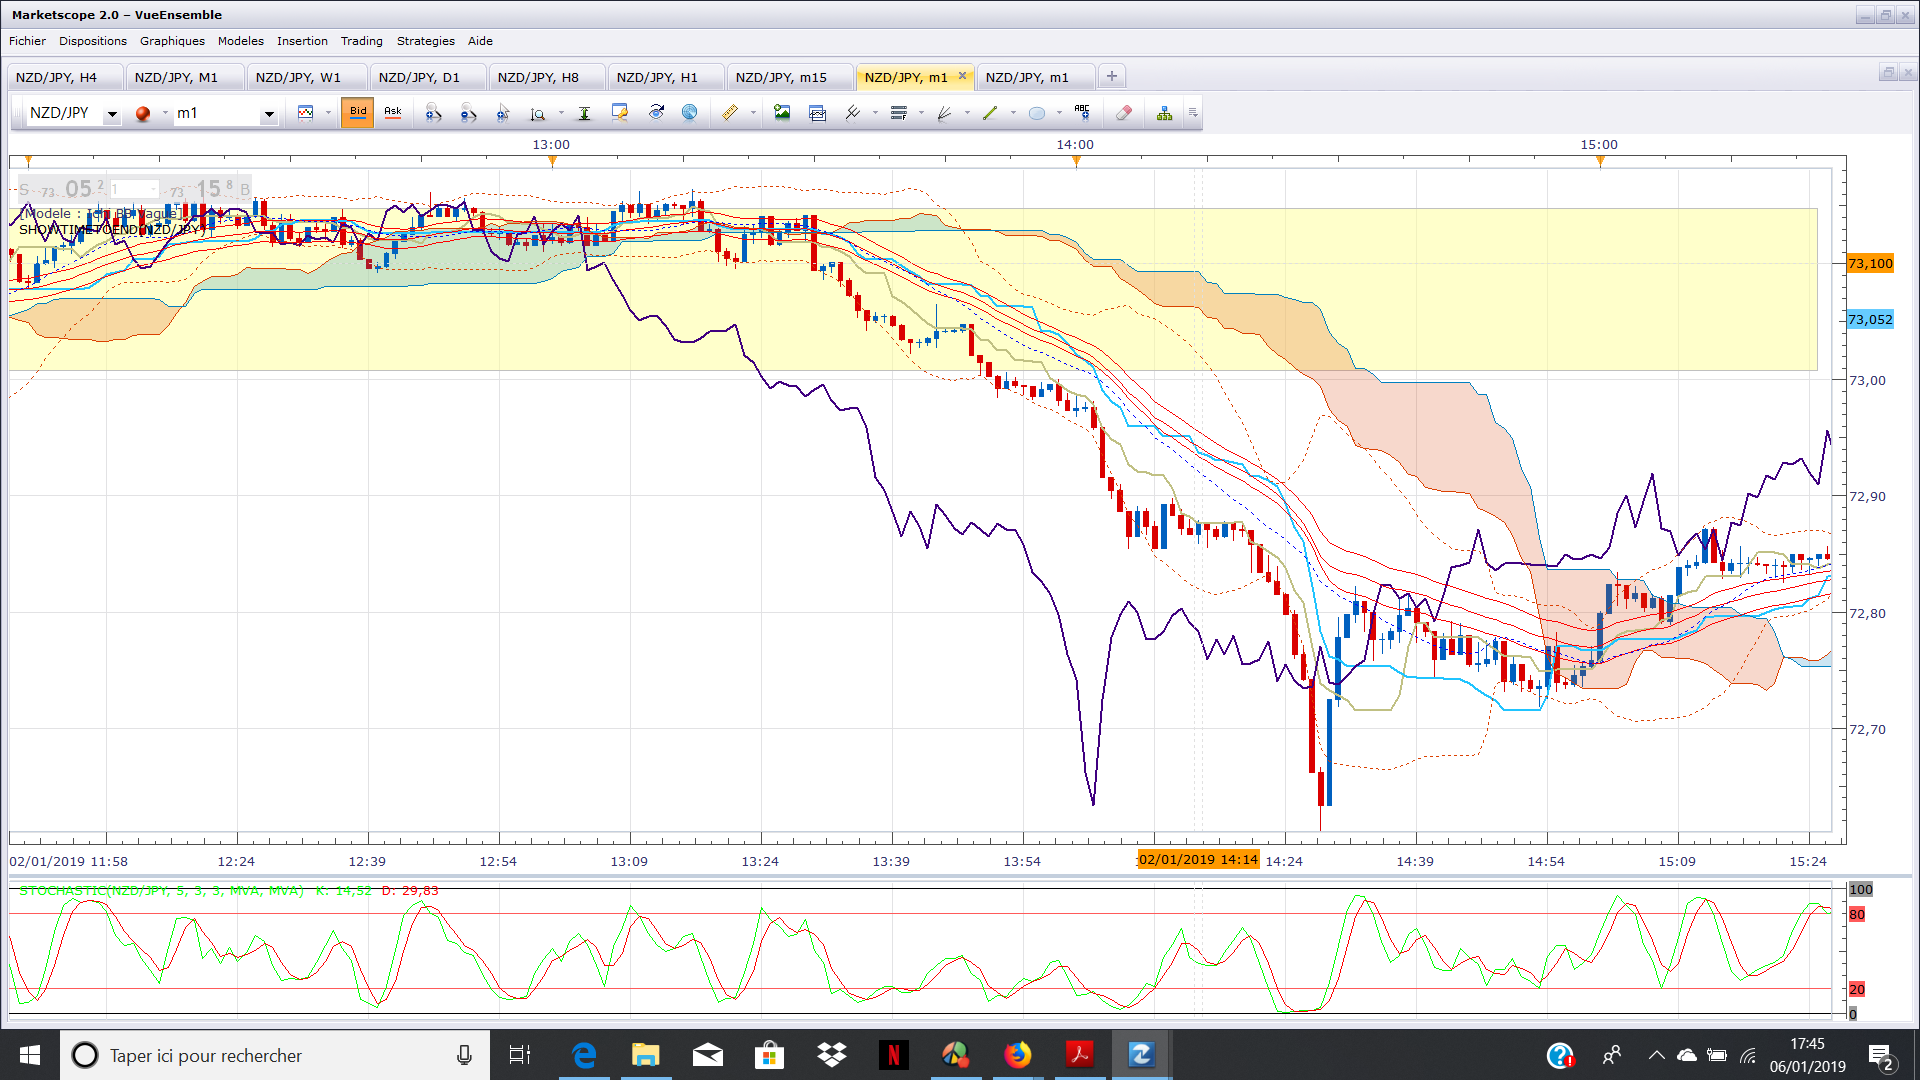Switch to the NZD/JPY, D1 tab

click(x=428, y=77)
